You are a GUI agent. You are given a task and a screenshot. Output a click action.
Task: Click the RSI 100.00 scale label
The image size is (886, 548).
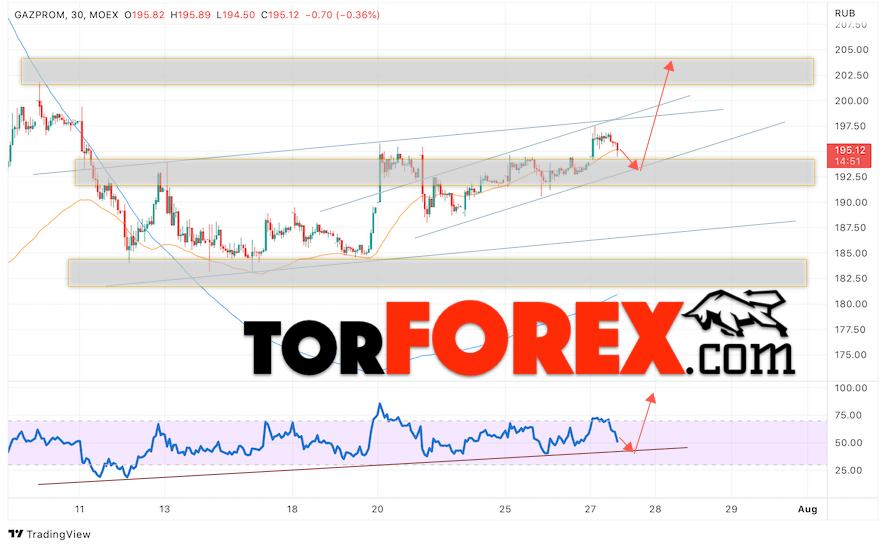[851, 388]
